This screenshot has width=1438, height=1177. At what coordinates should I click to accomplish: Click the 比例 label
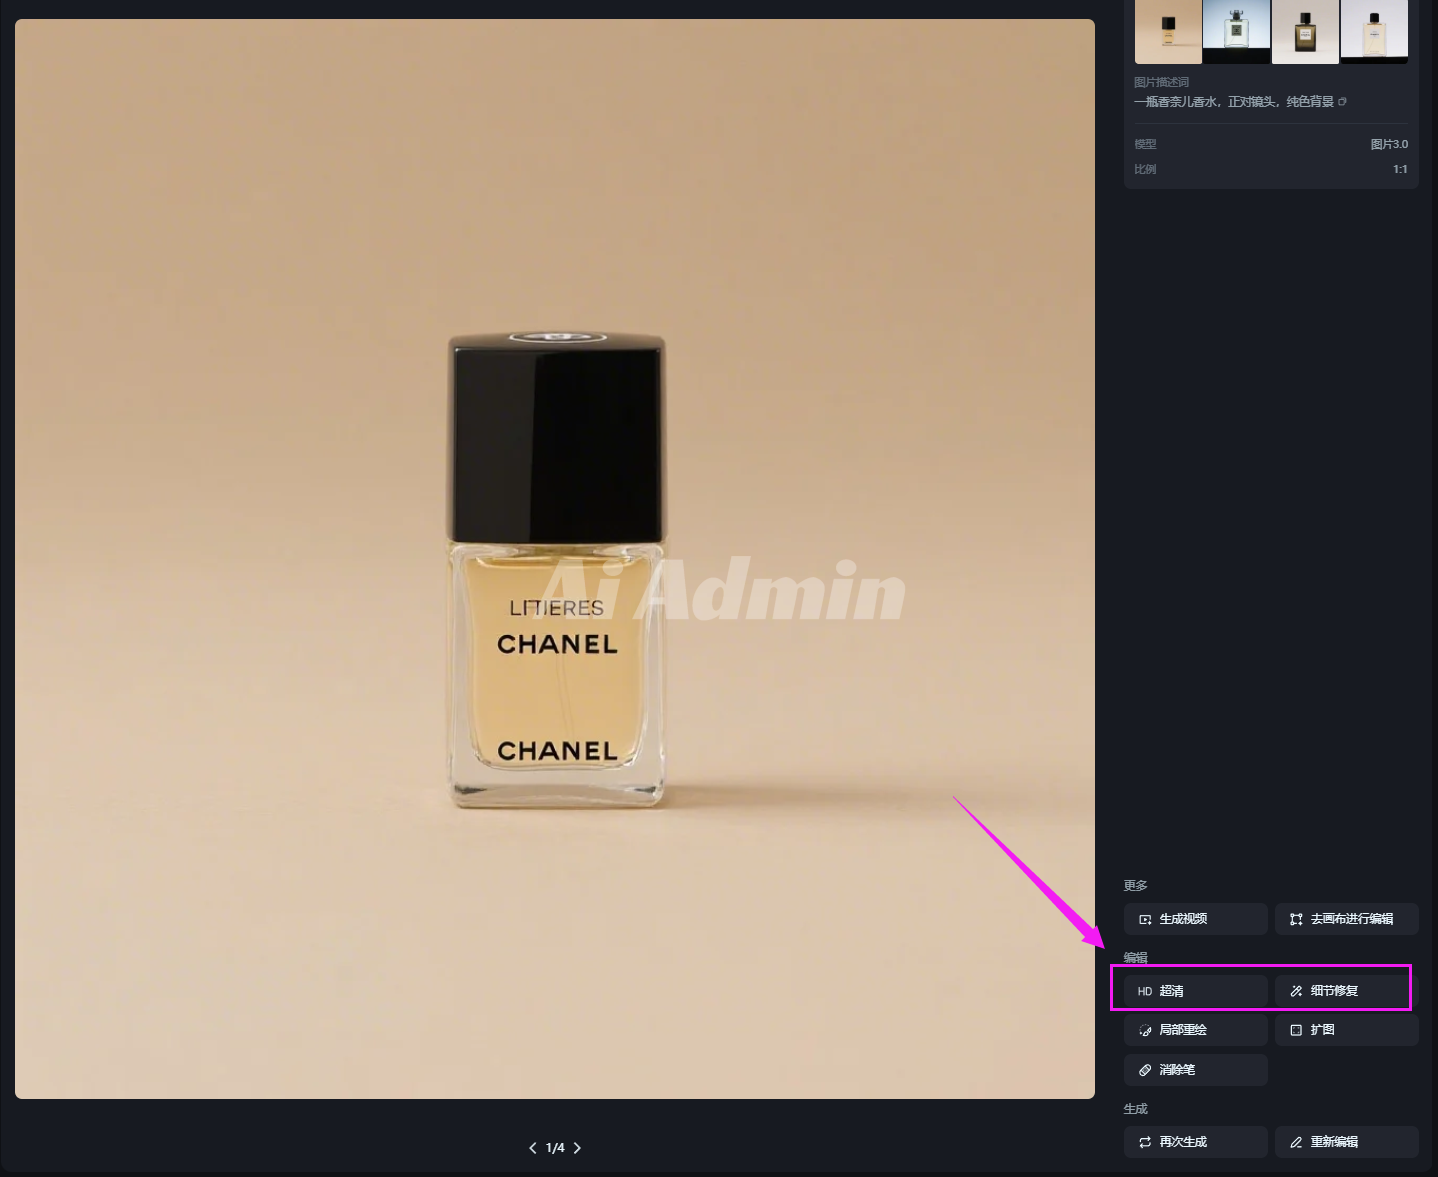[1145, 169]
